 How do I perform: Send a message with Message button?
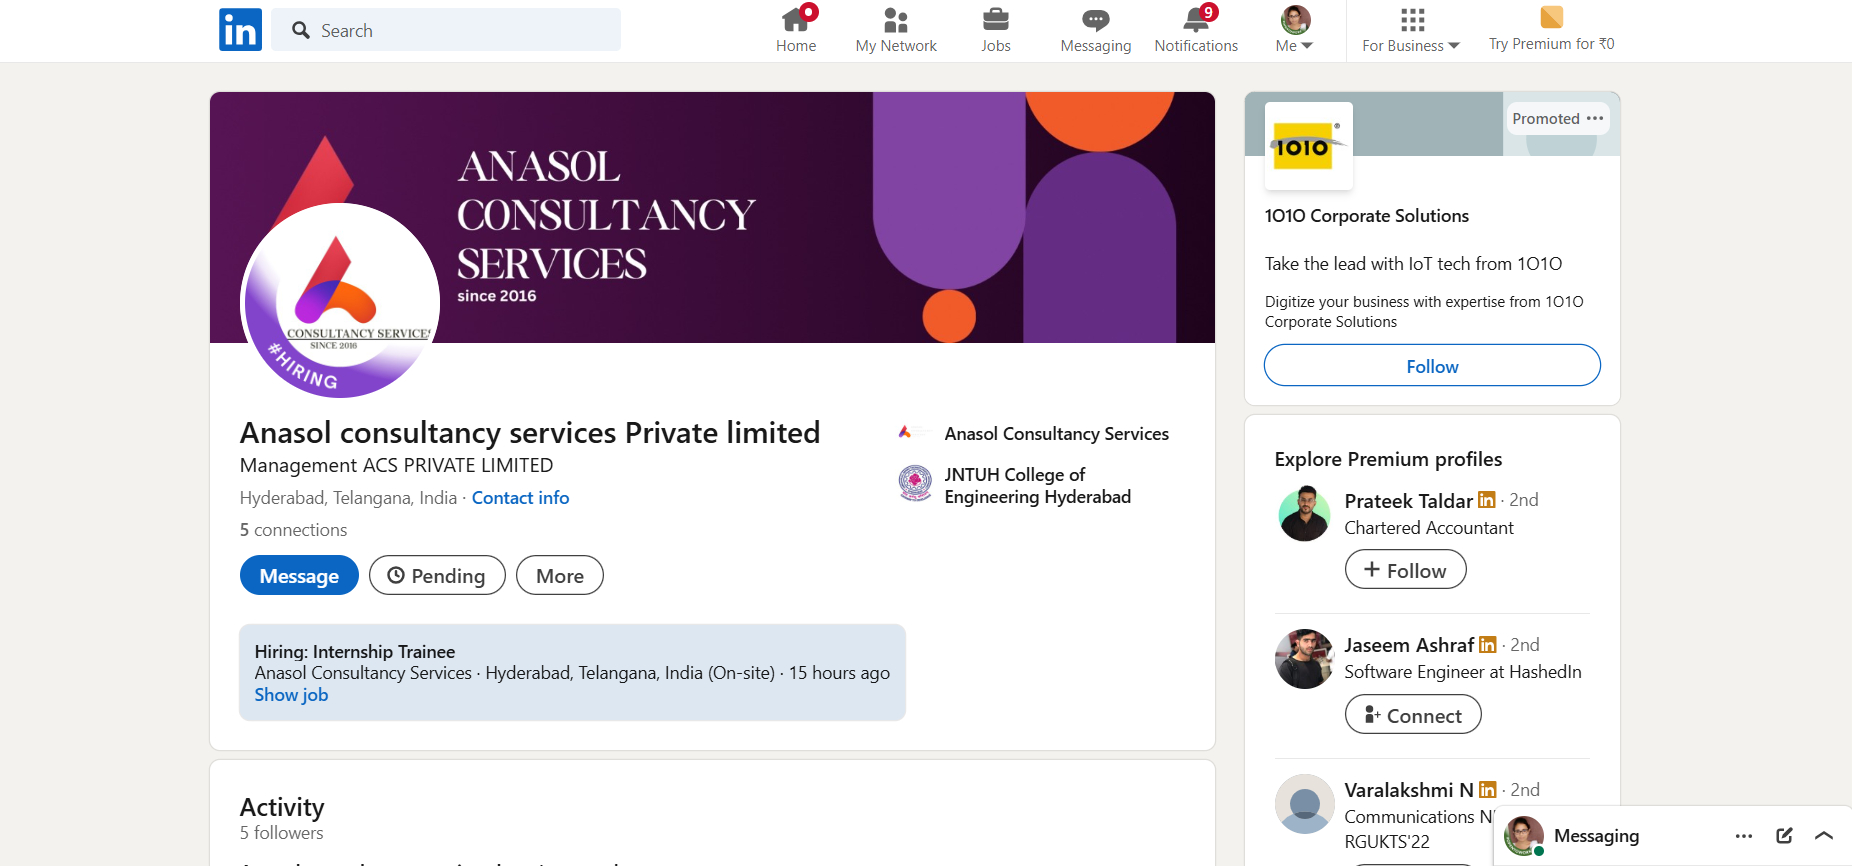pos(299,576)
